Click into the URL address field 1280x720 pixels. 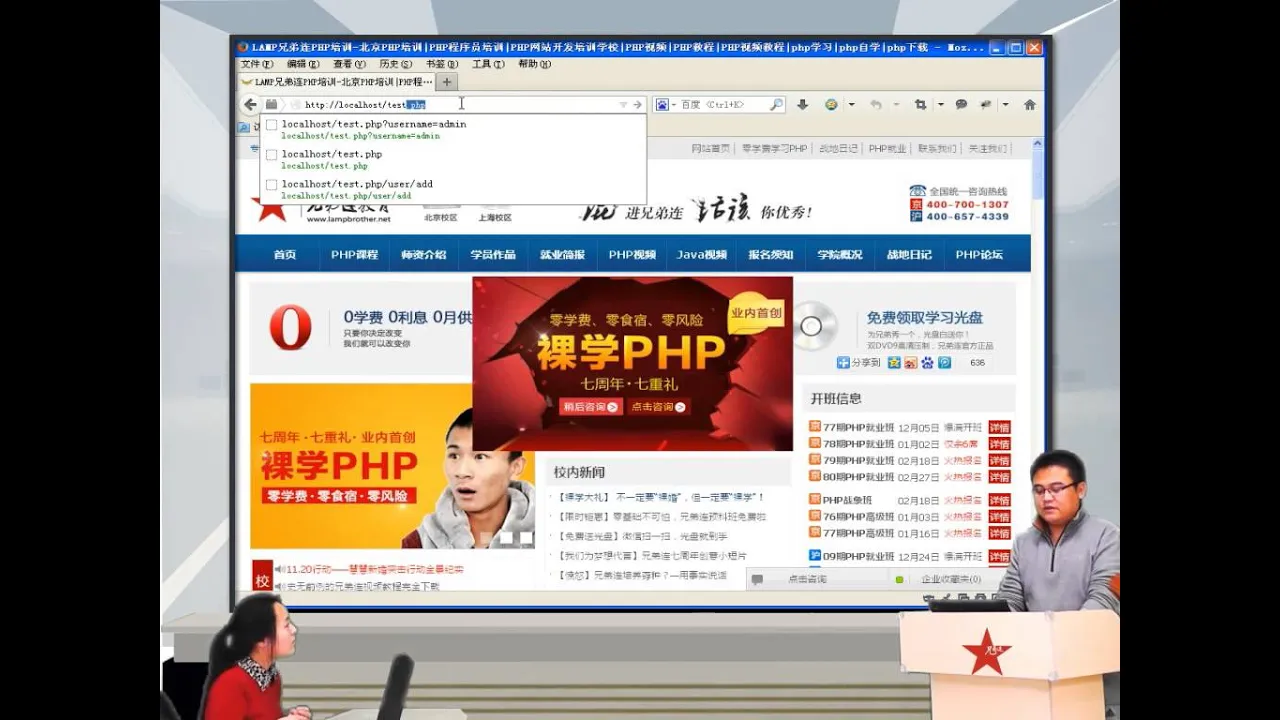coord(460,104)
